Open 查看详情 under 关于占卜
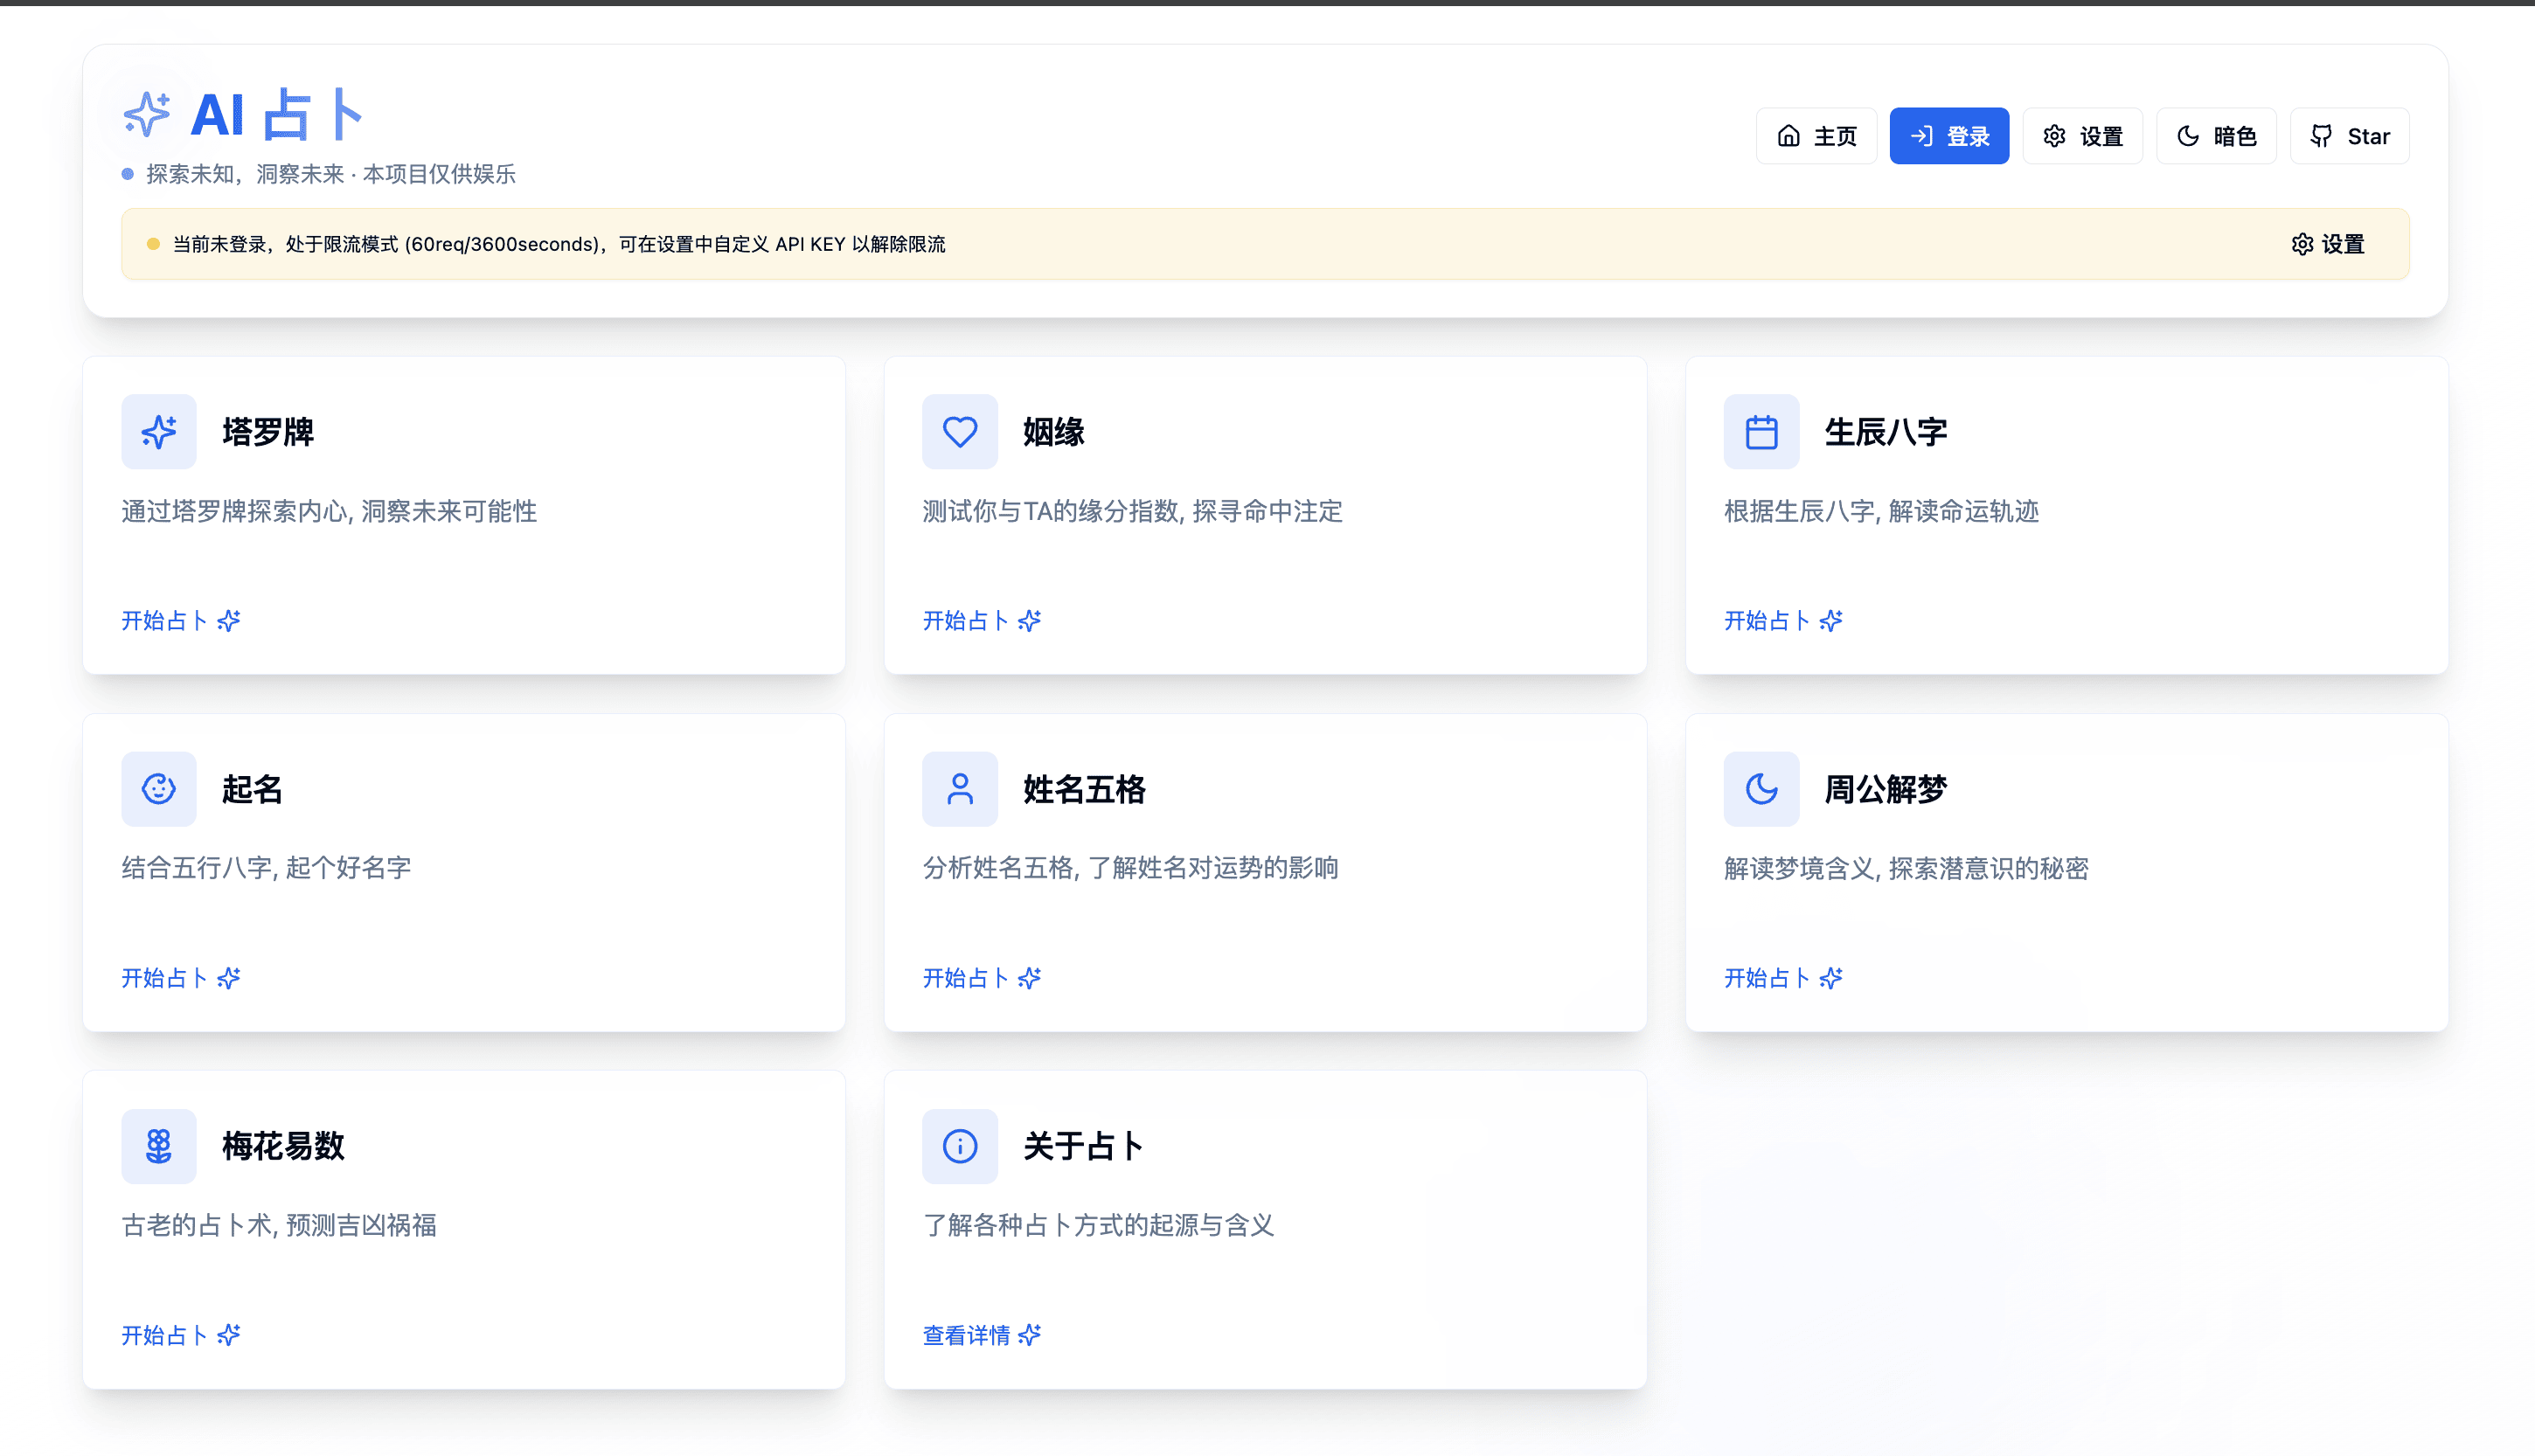 point(980,1335)
